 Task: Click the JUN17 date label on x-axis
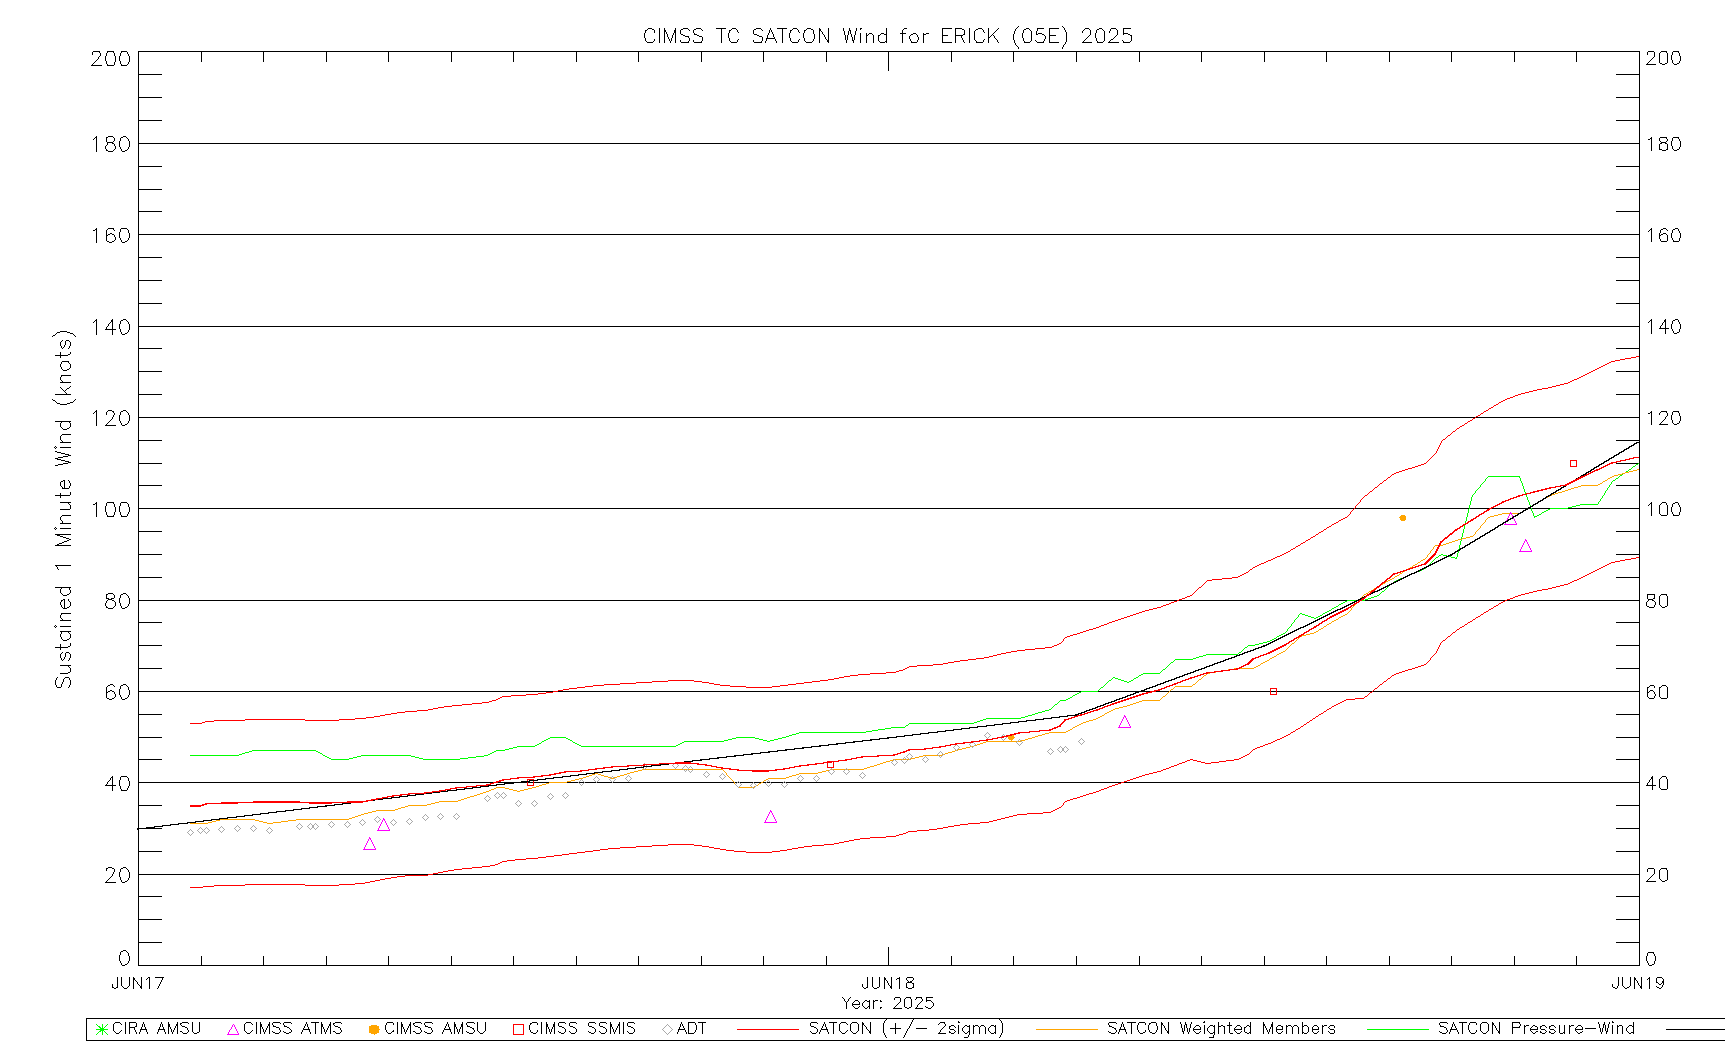tap(137, 983)
